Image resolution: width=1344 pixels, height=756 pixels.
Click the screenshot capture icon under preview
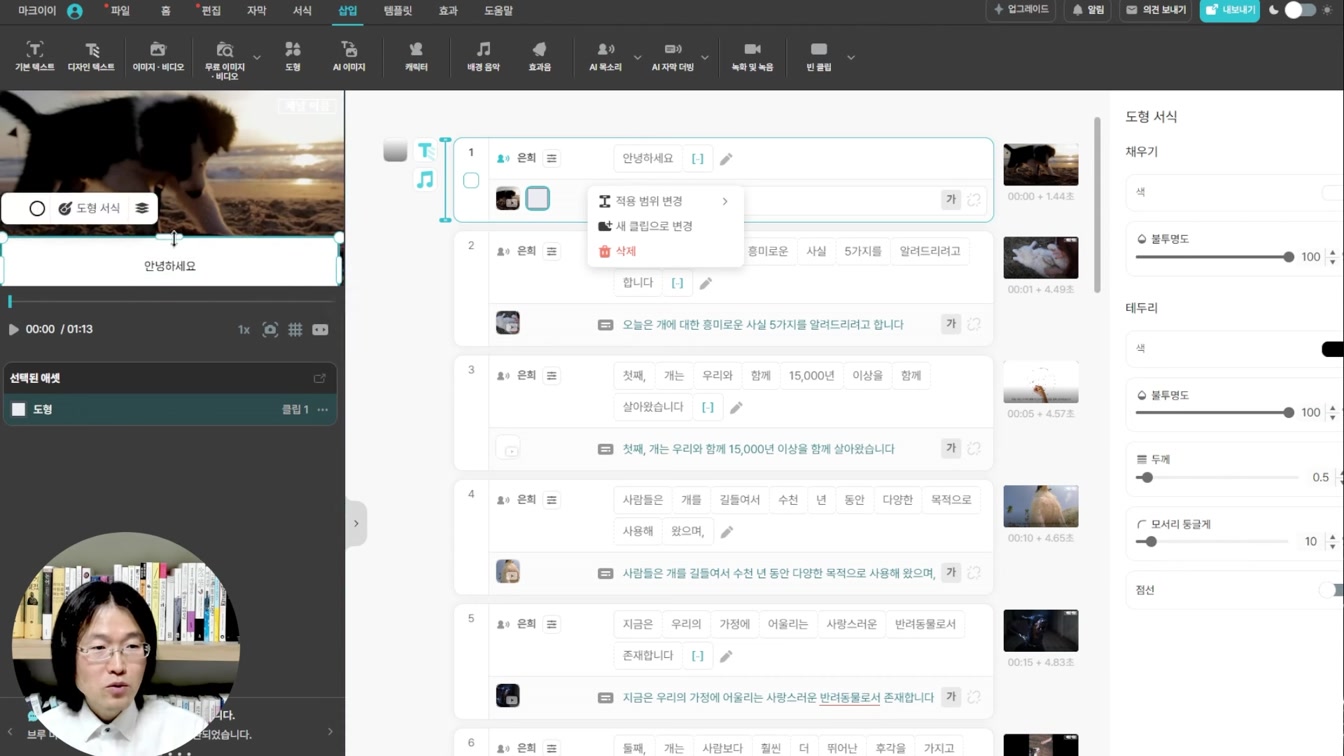tap(270, 329)
